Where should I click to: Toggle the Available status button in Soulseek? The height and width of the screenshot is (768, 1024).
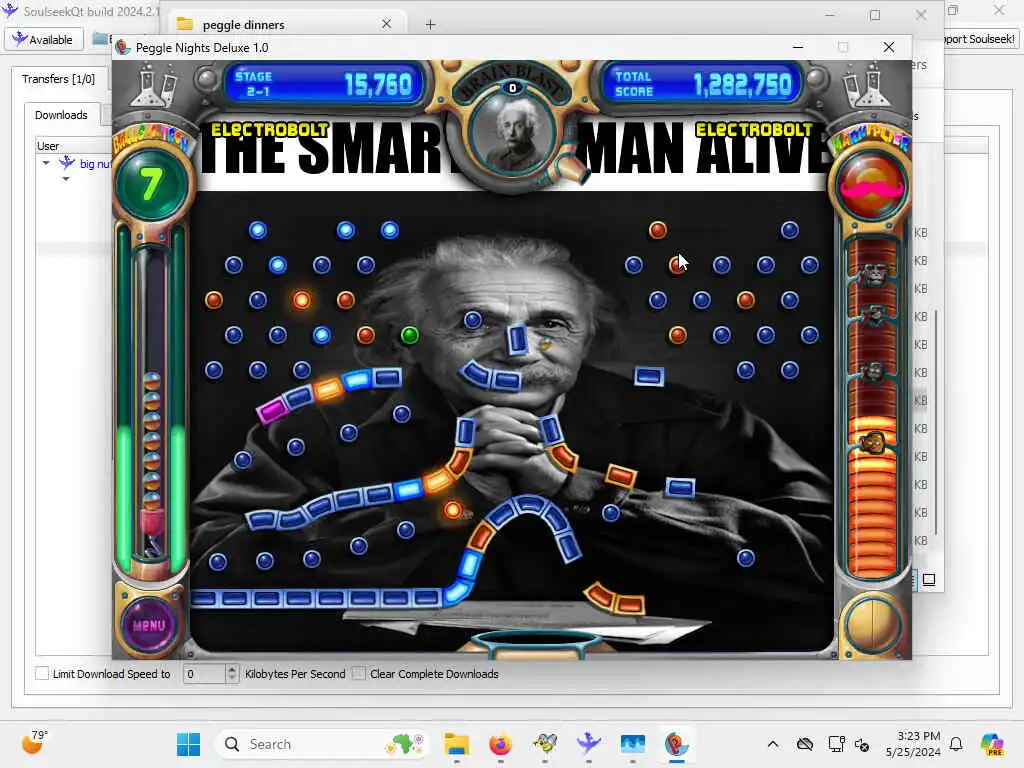click(x=44, y=39)
